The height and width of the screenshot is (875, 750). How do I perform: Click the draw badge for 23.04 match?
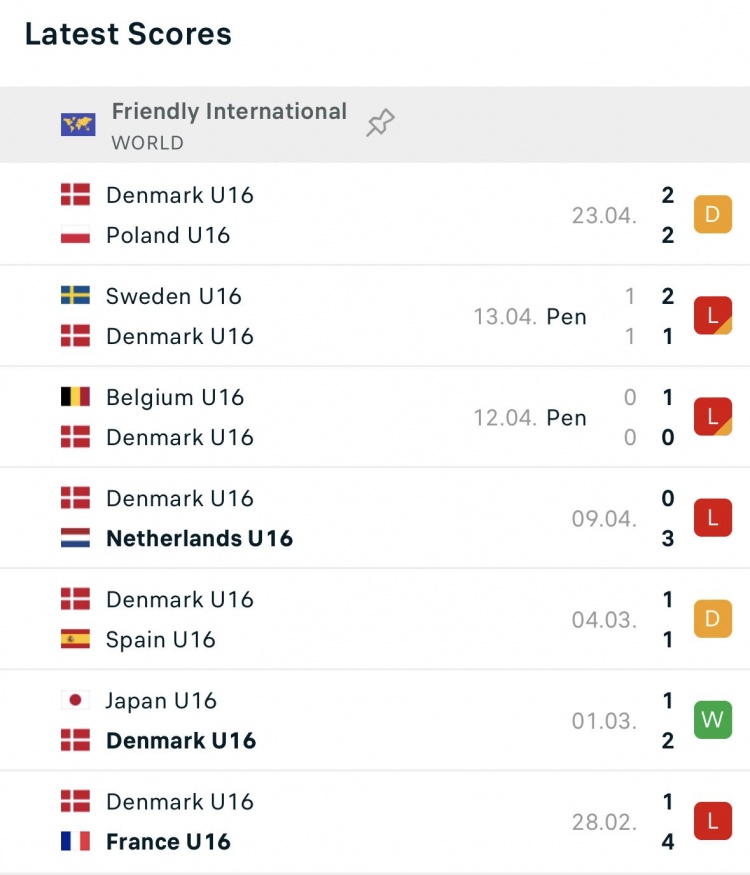[713, 214]
